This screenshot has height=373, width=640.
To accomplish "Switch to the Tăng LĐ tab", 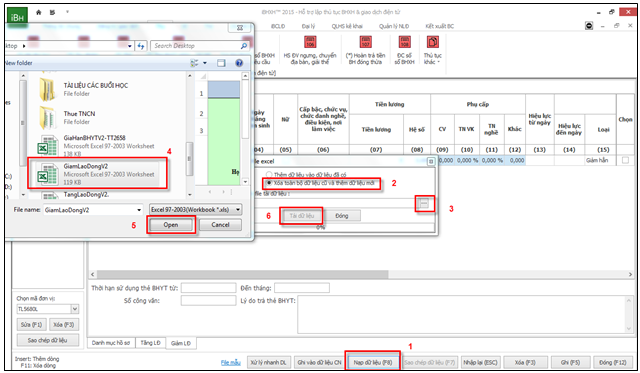I will pyautogui.click(x=150, y=343).
